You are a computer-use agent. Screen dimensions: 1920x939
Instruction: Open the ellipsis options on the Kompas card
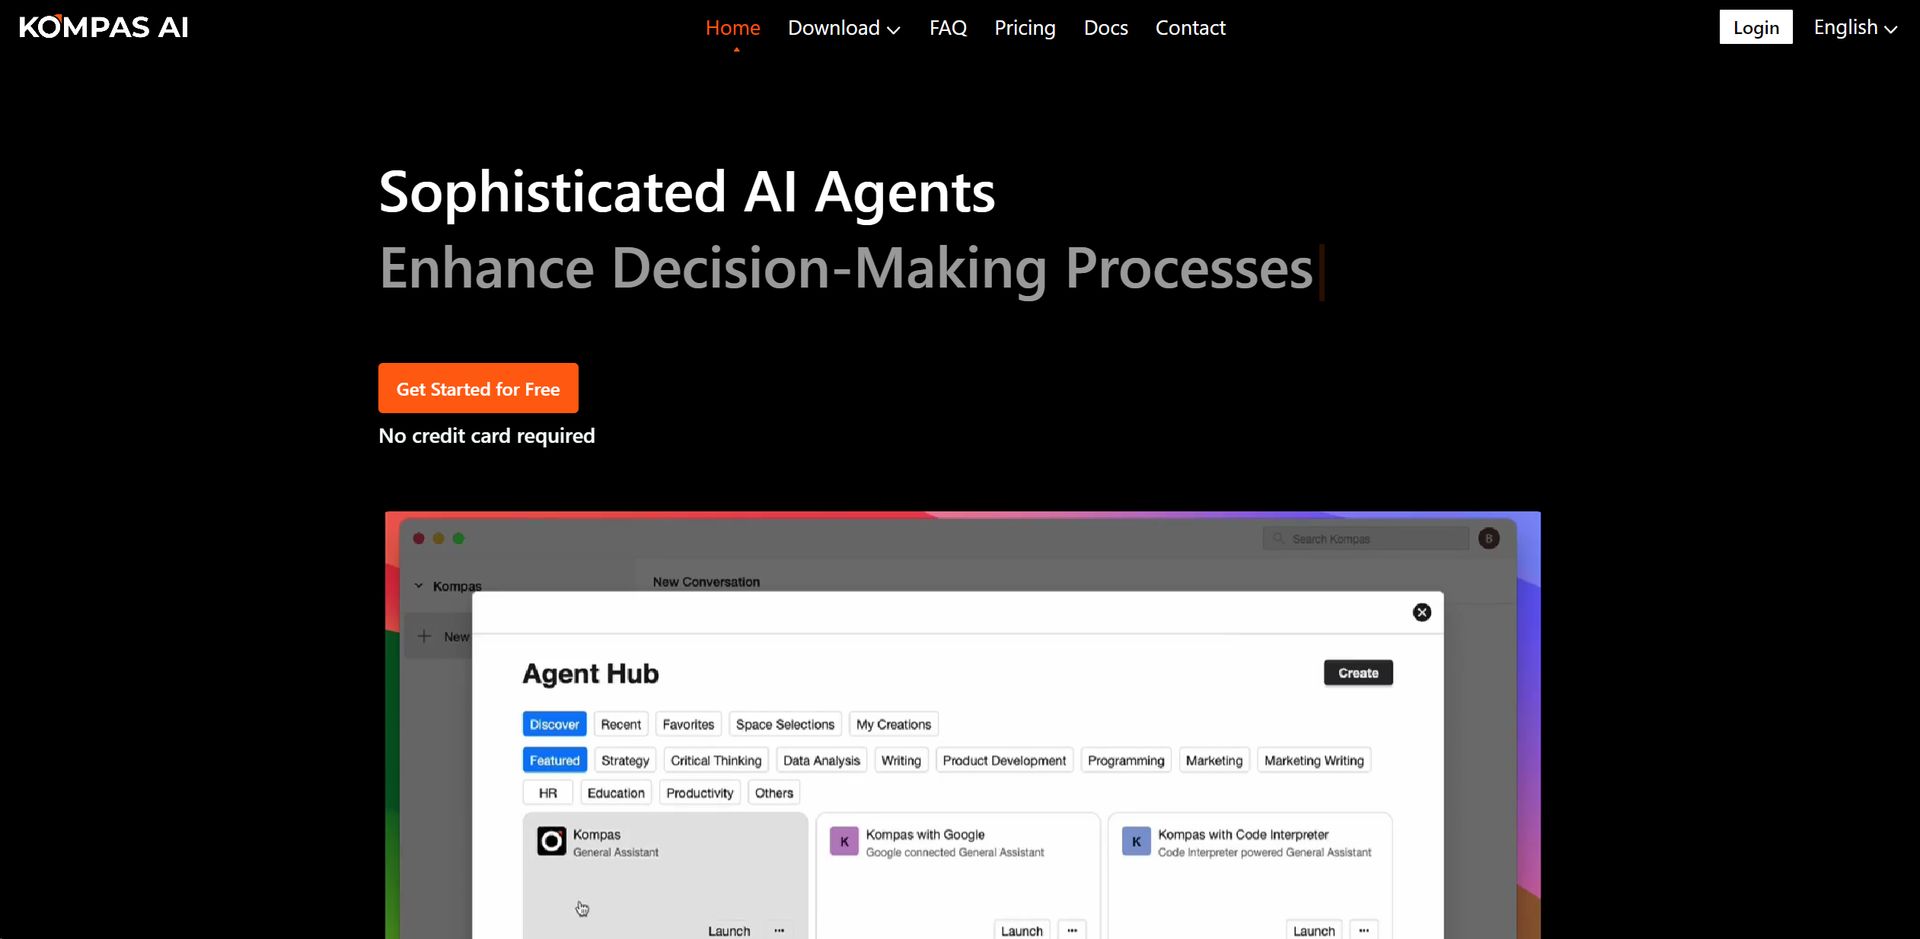(779, 929)
